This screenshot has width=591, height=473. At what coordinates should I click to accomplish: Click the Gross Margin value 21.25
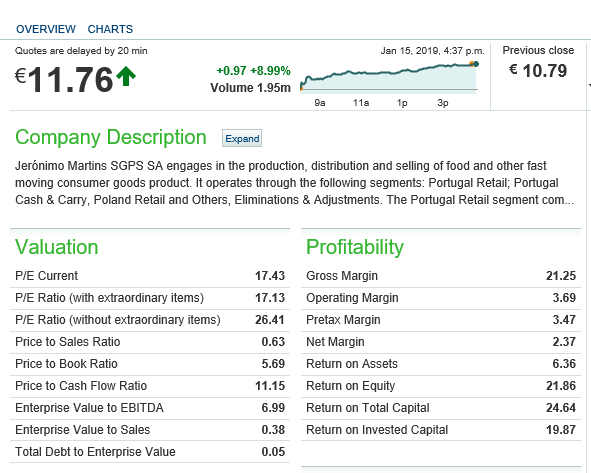pos(561,276)
